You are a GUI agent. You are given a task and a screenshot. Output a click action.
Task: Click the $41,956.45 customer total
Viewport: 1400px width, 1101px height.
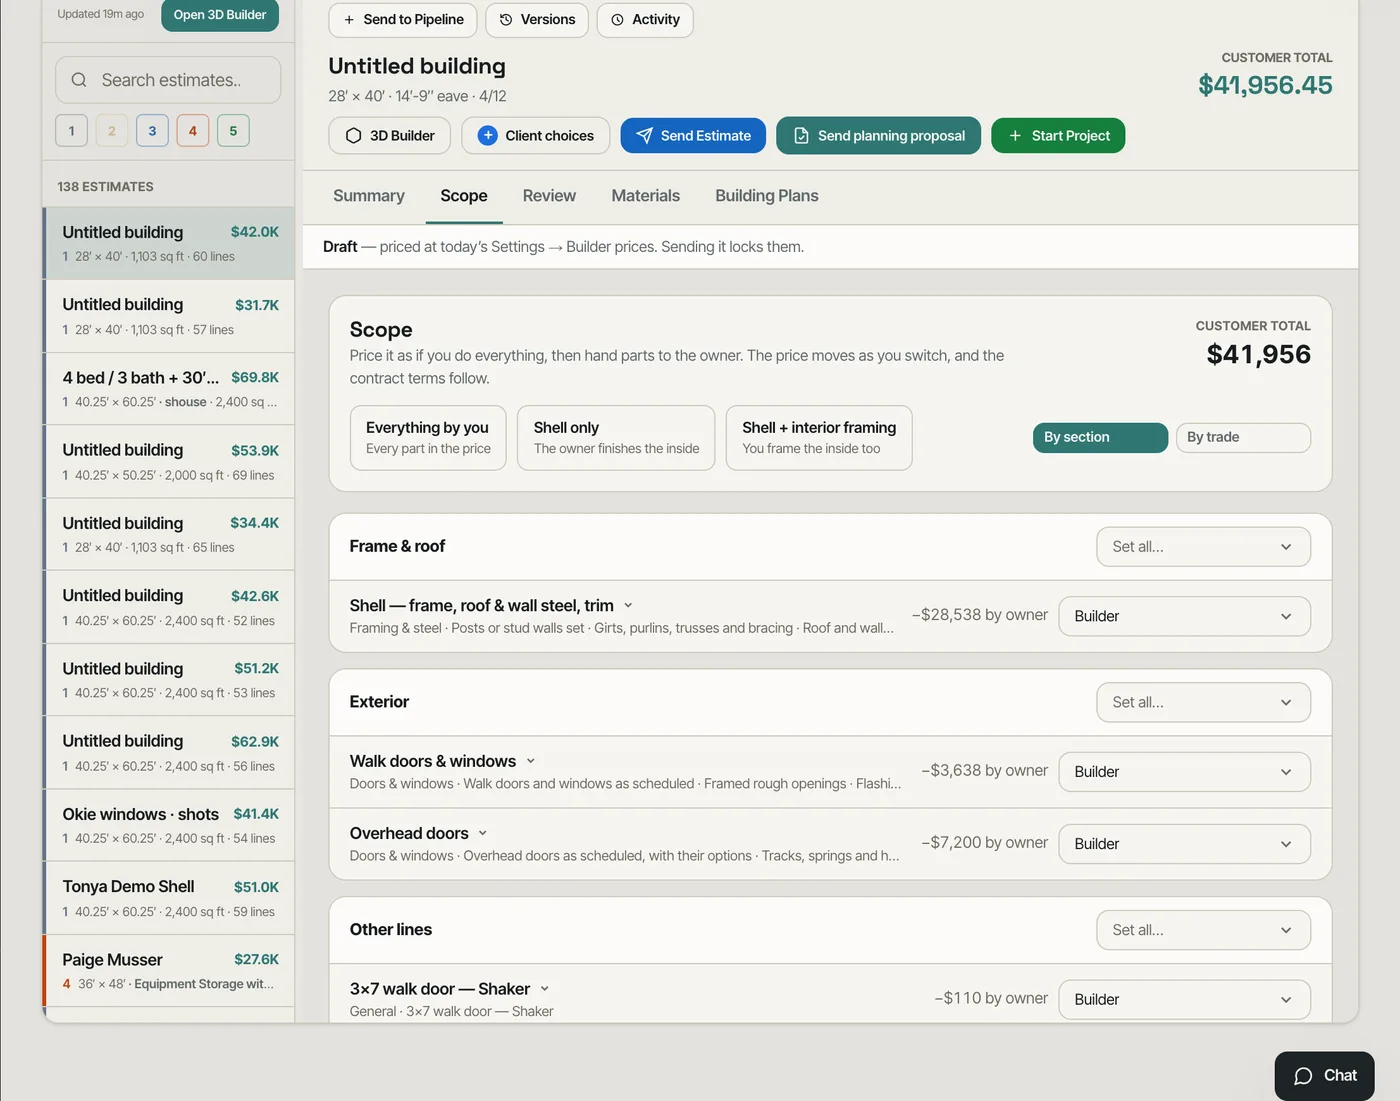pyautogui.click(x=1265, y=85)
